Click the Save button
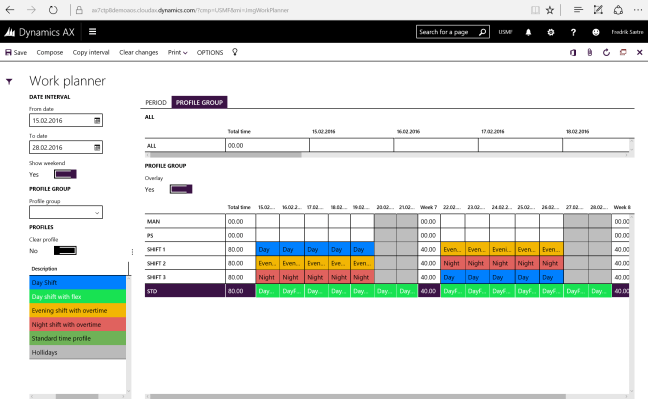This screenshot has width=648, height=399. [16, 53]
